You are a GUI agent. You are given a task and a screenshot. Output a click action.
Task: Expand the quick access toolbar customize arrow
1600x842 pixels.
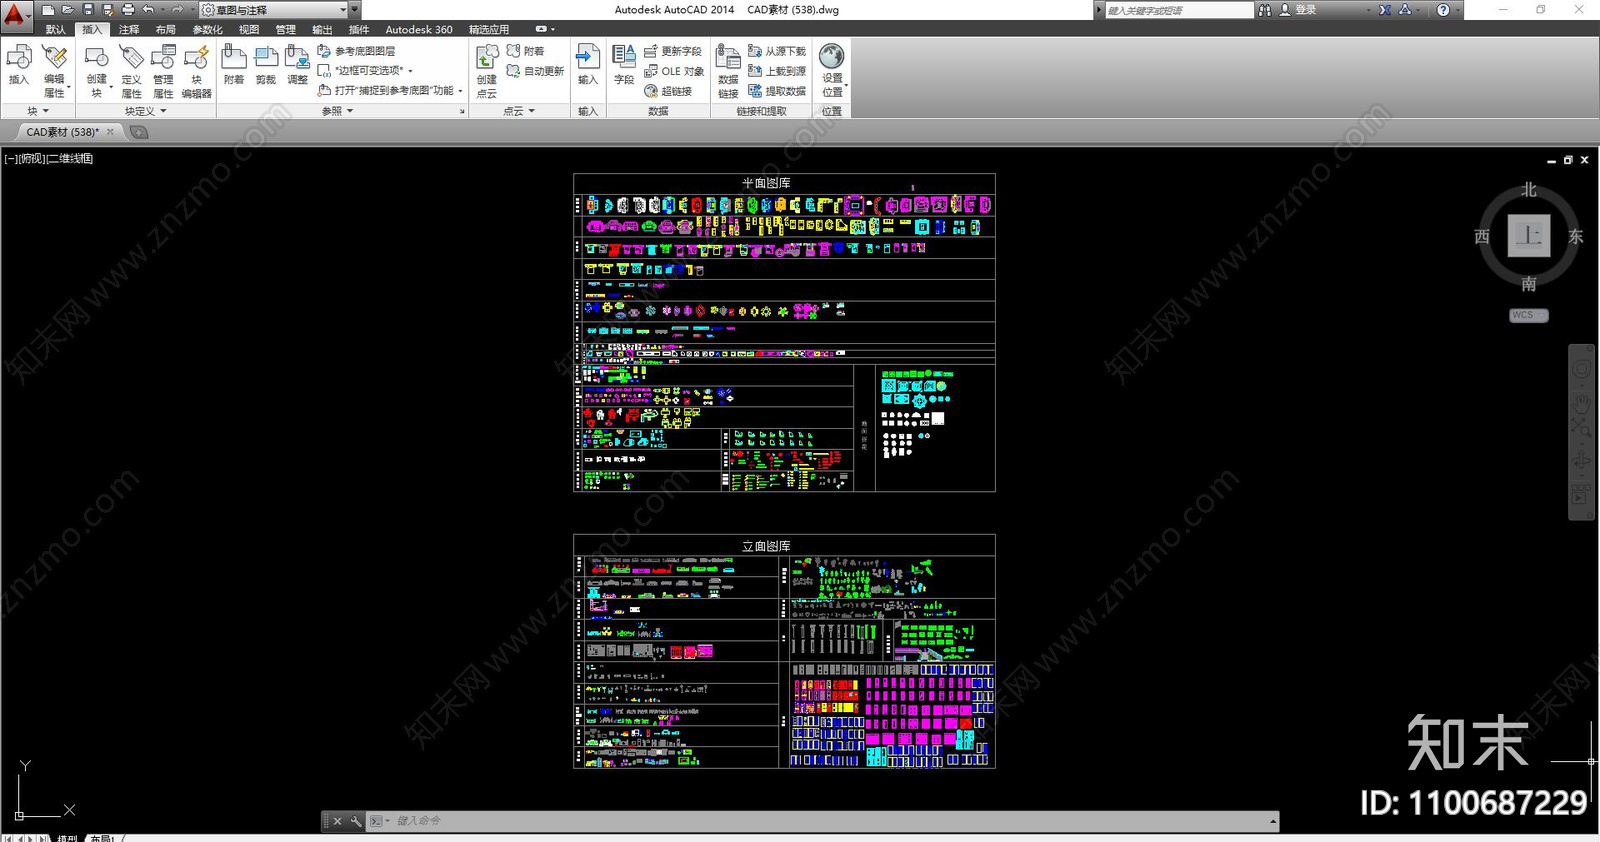[355, 10]
